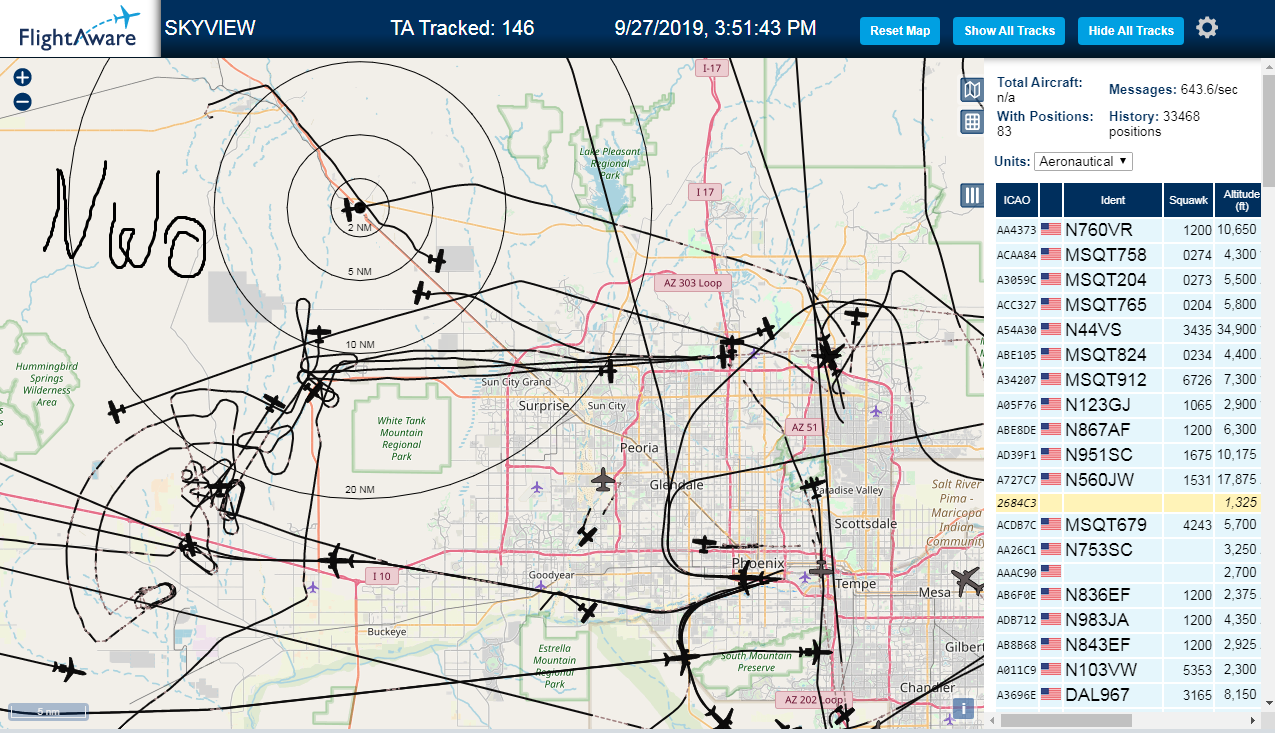Click the Hide All Tracks button
Viewport: 1275px width, 733px height.
click(1131, 31)
